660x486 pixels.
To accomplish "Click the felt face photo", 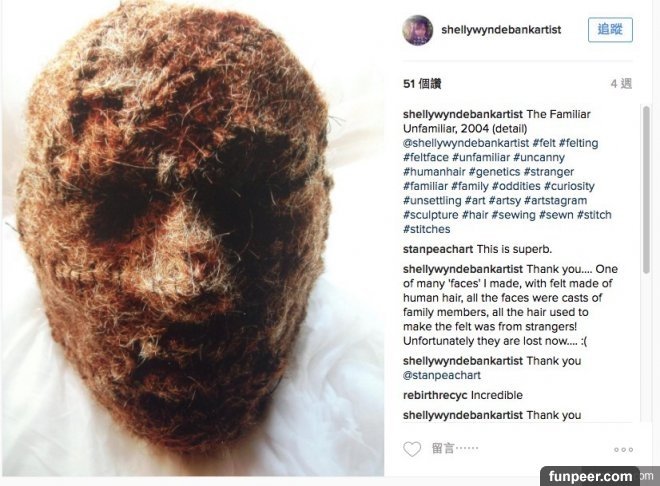I will 193,238.
